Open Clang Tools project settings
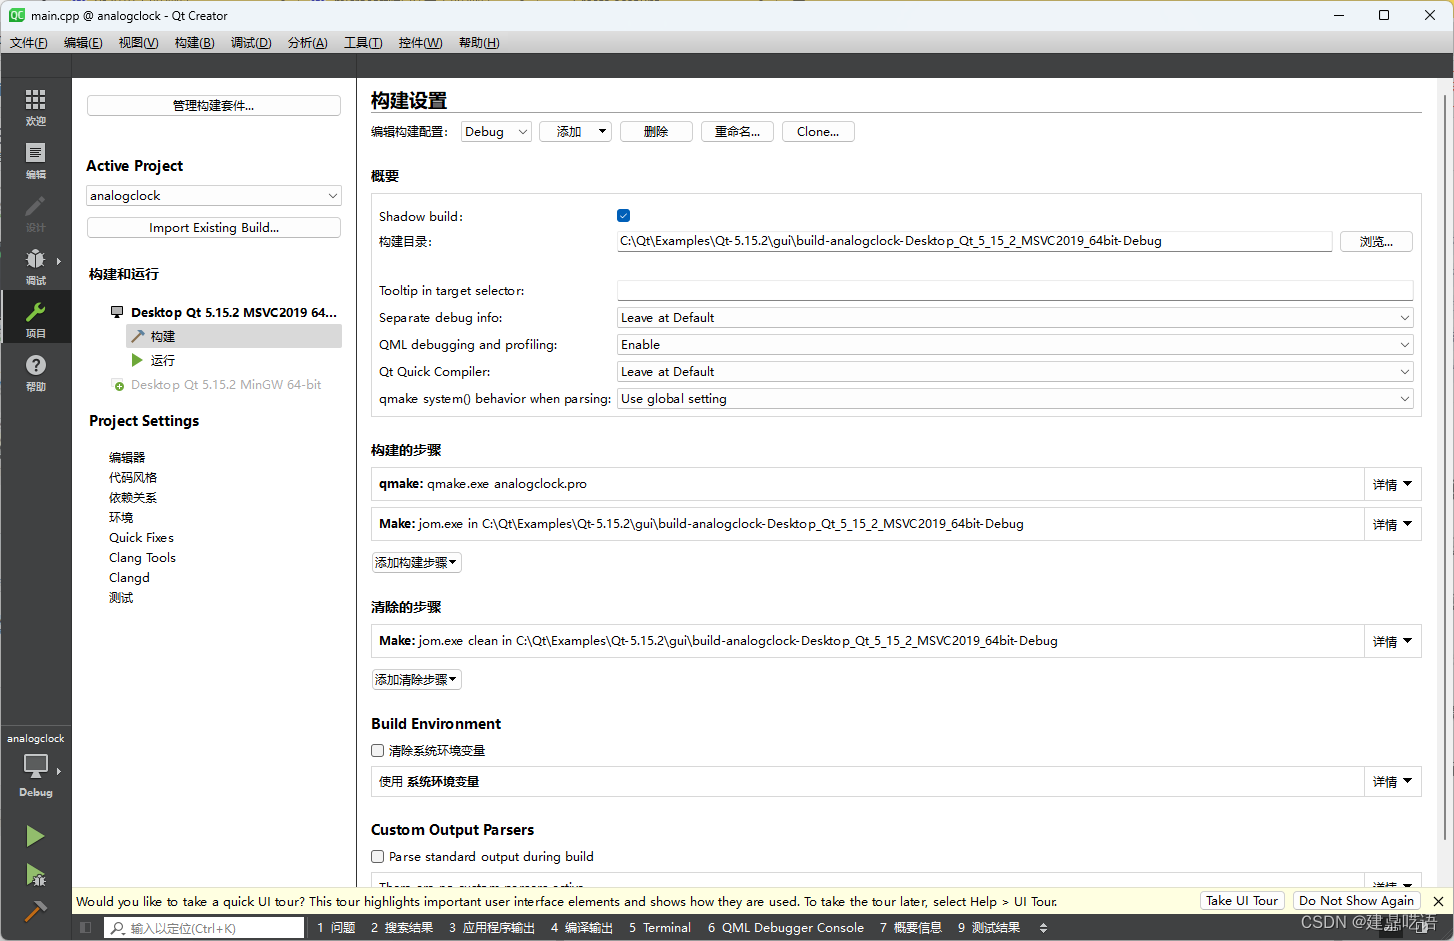Viewport: 1454px width, 941px height. click(142, 558)
